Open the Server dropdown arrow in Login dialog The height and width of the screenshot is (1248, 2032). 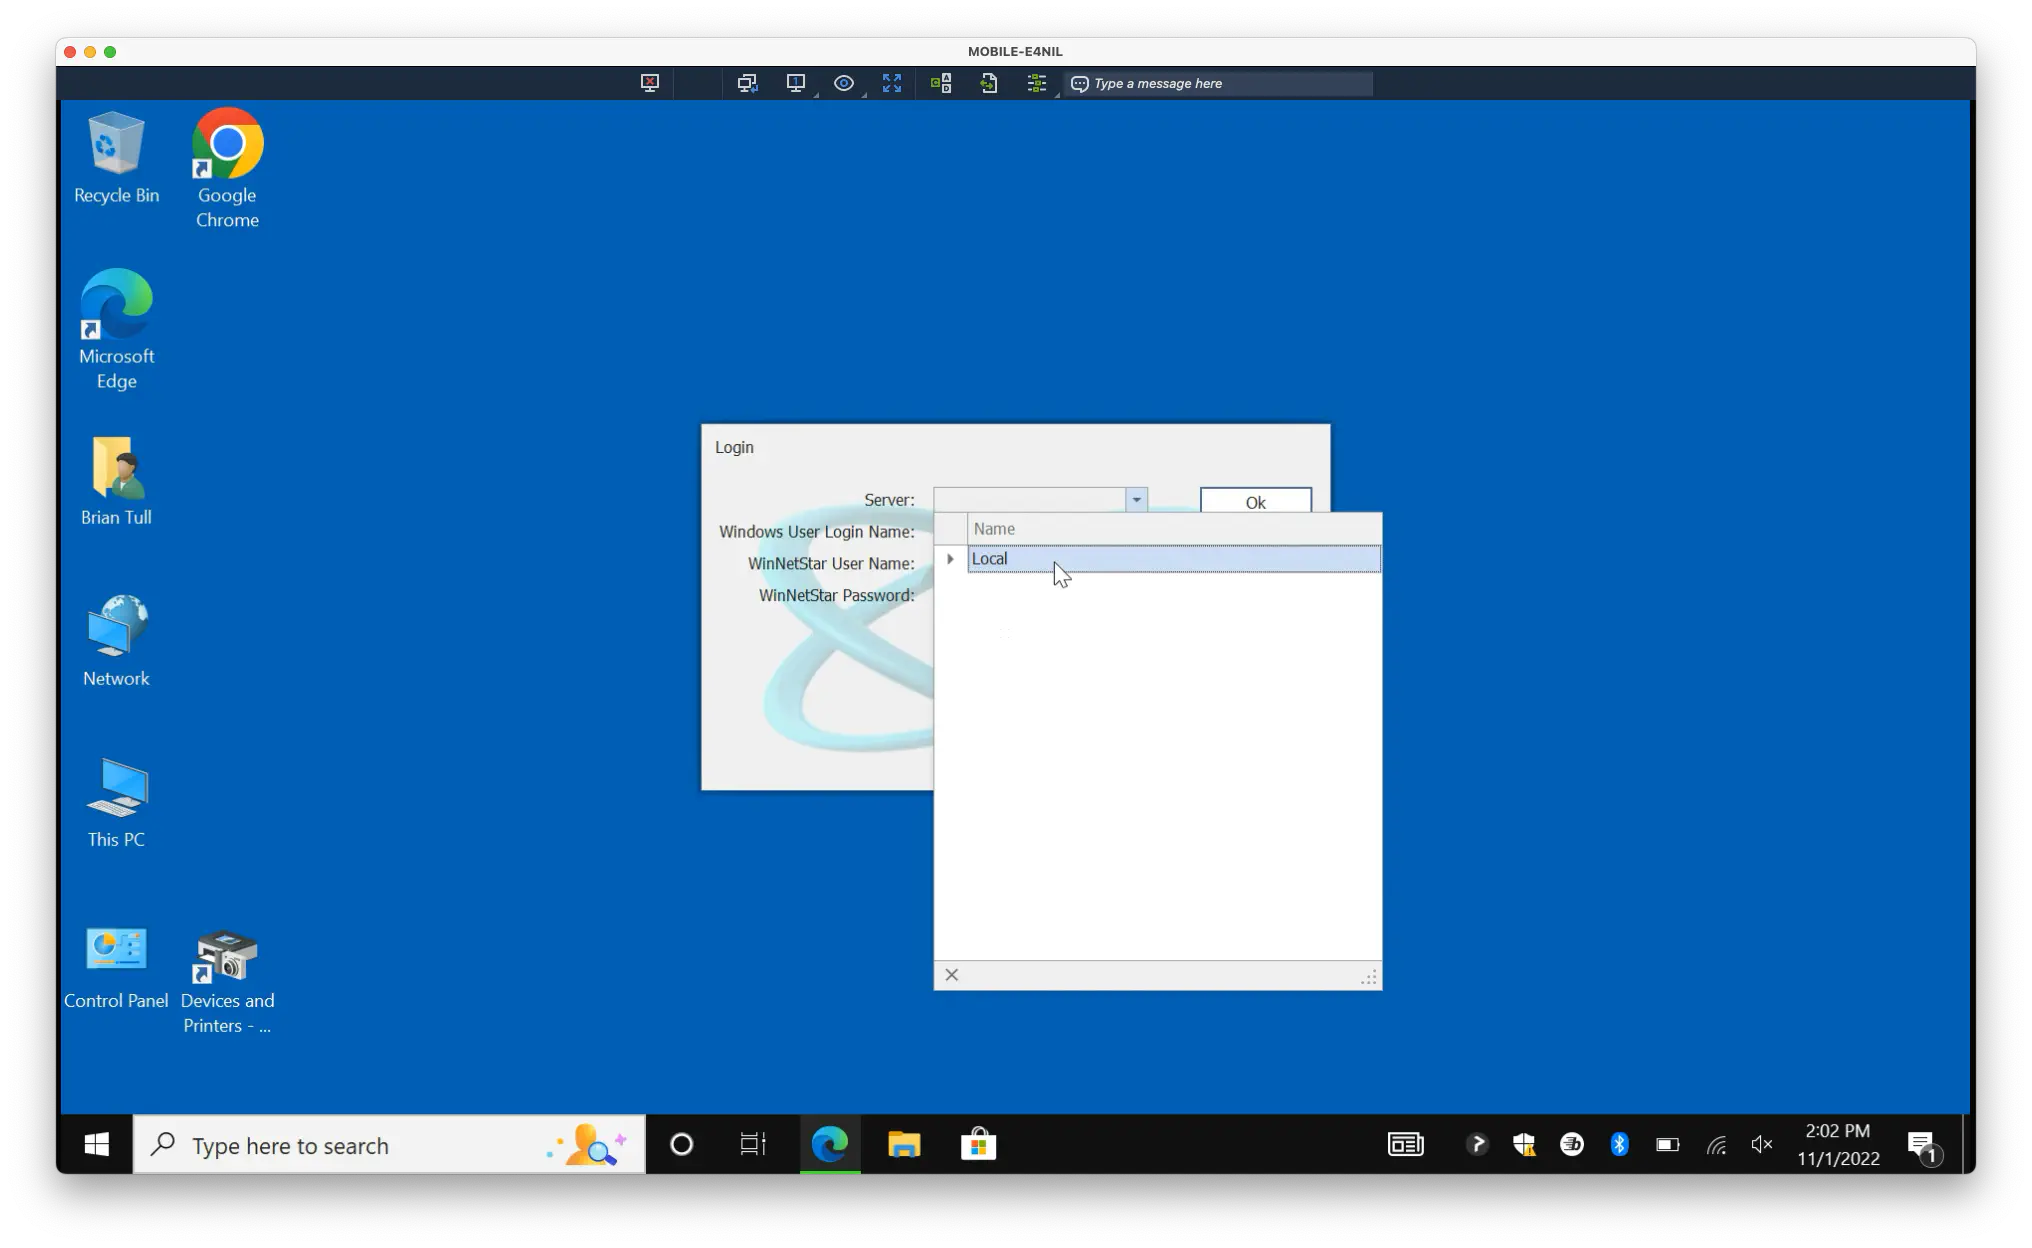[1136, 499]
